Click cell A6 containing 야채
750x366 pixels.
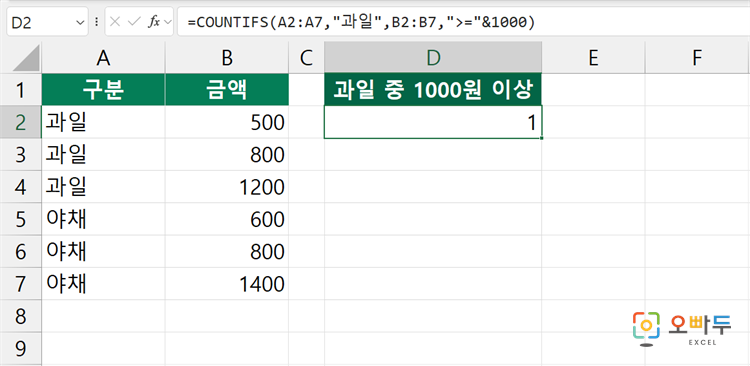point(103,252)
